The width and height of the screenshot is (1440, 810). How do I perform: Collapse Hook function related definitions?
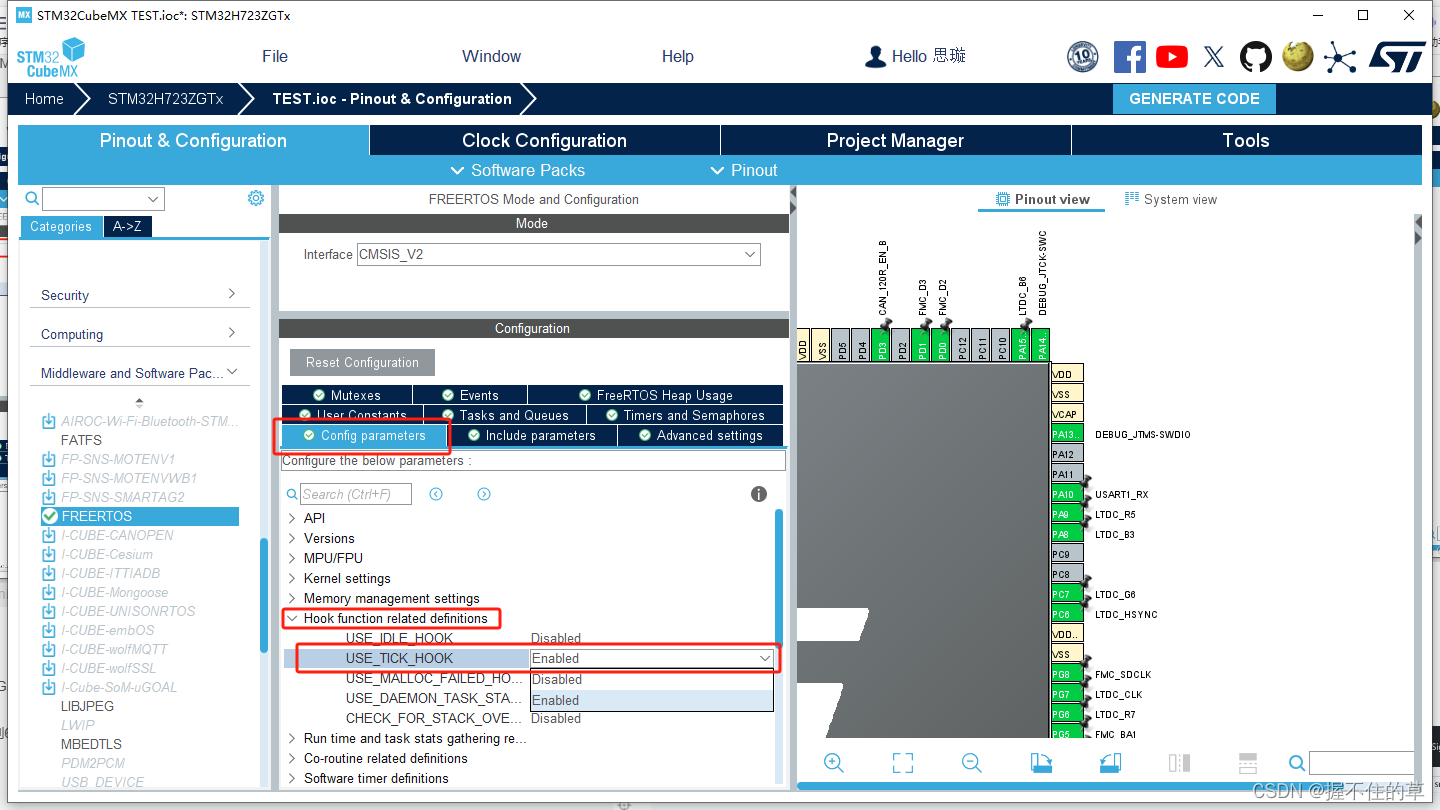292,618
